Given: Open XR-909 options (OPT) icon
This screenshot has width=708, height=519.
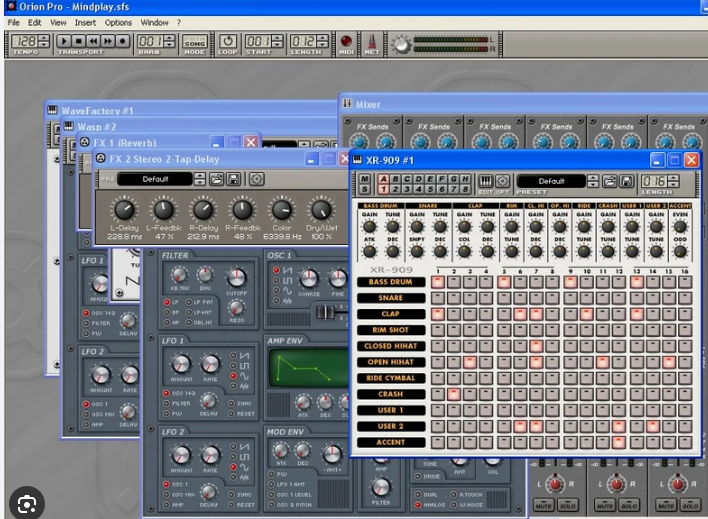Looking at the screenshot, I should click(502, 181).
